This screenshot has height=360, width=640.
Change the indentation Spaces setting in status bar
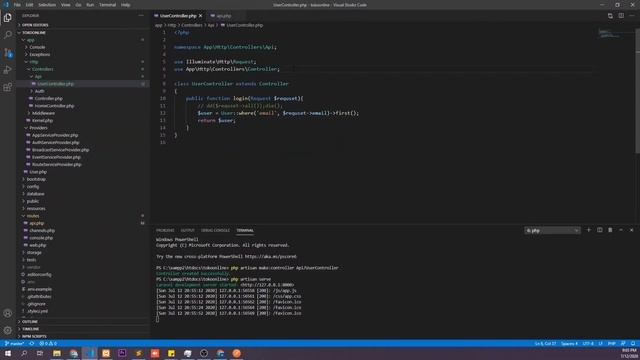click(569, 344)
